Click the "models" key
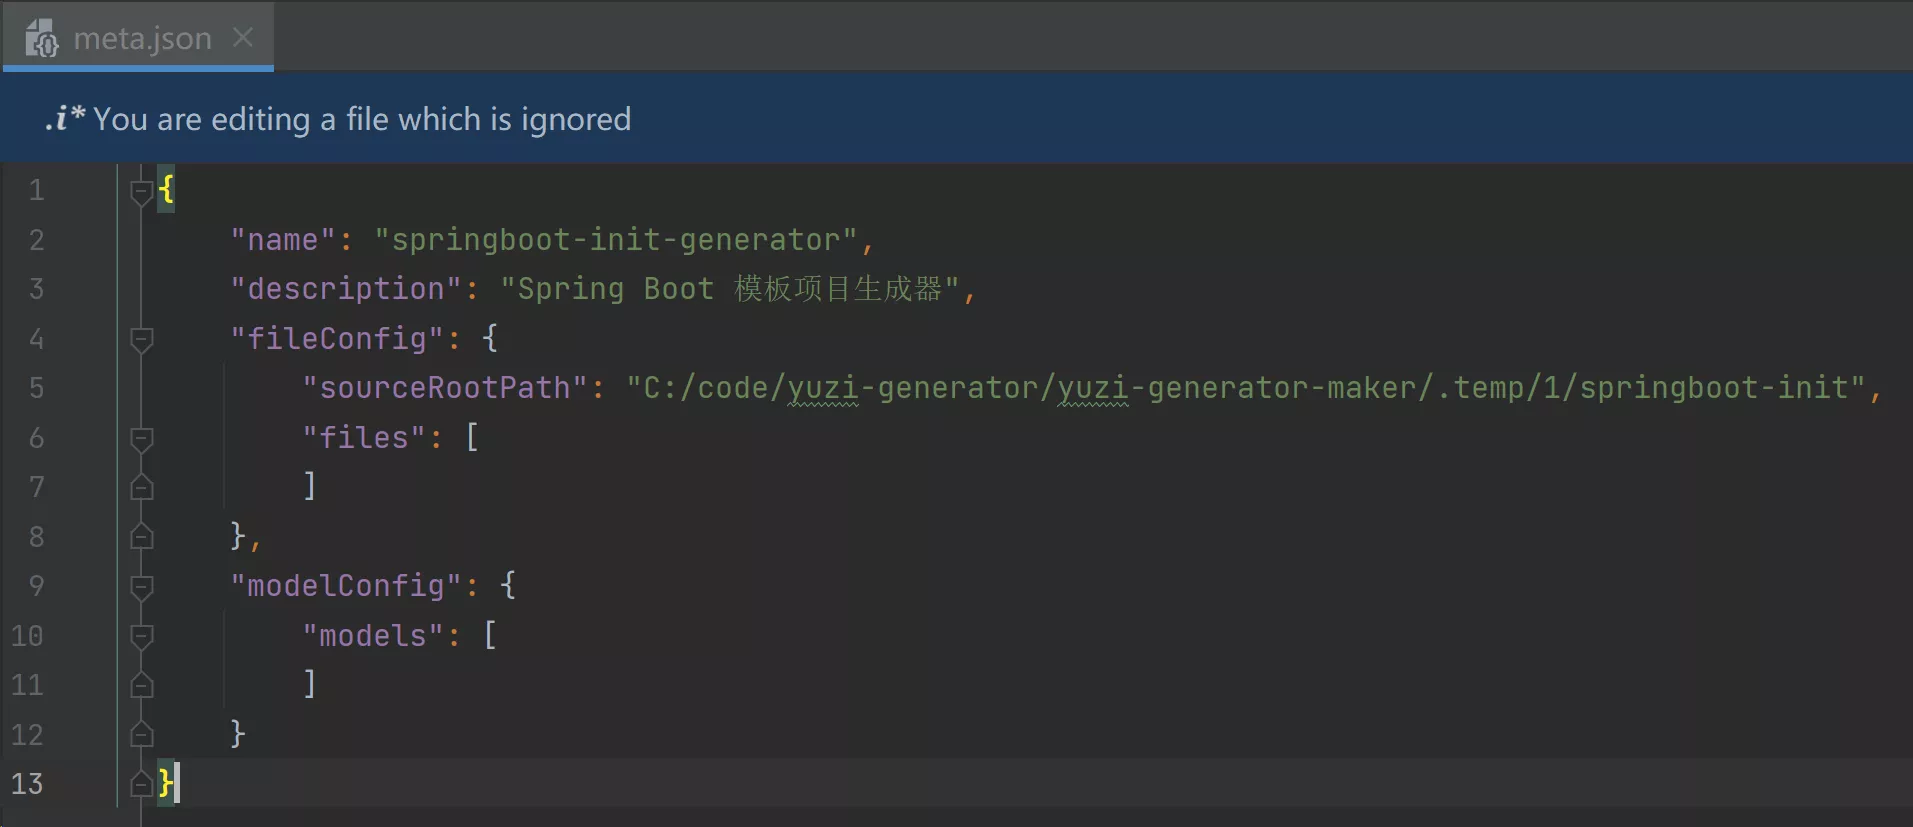 click(x=373, y=636)
